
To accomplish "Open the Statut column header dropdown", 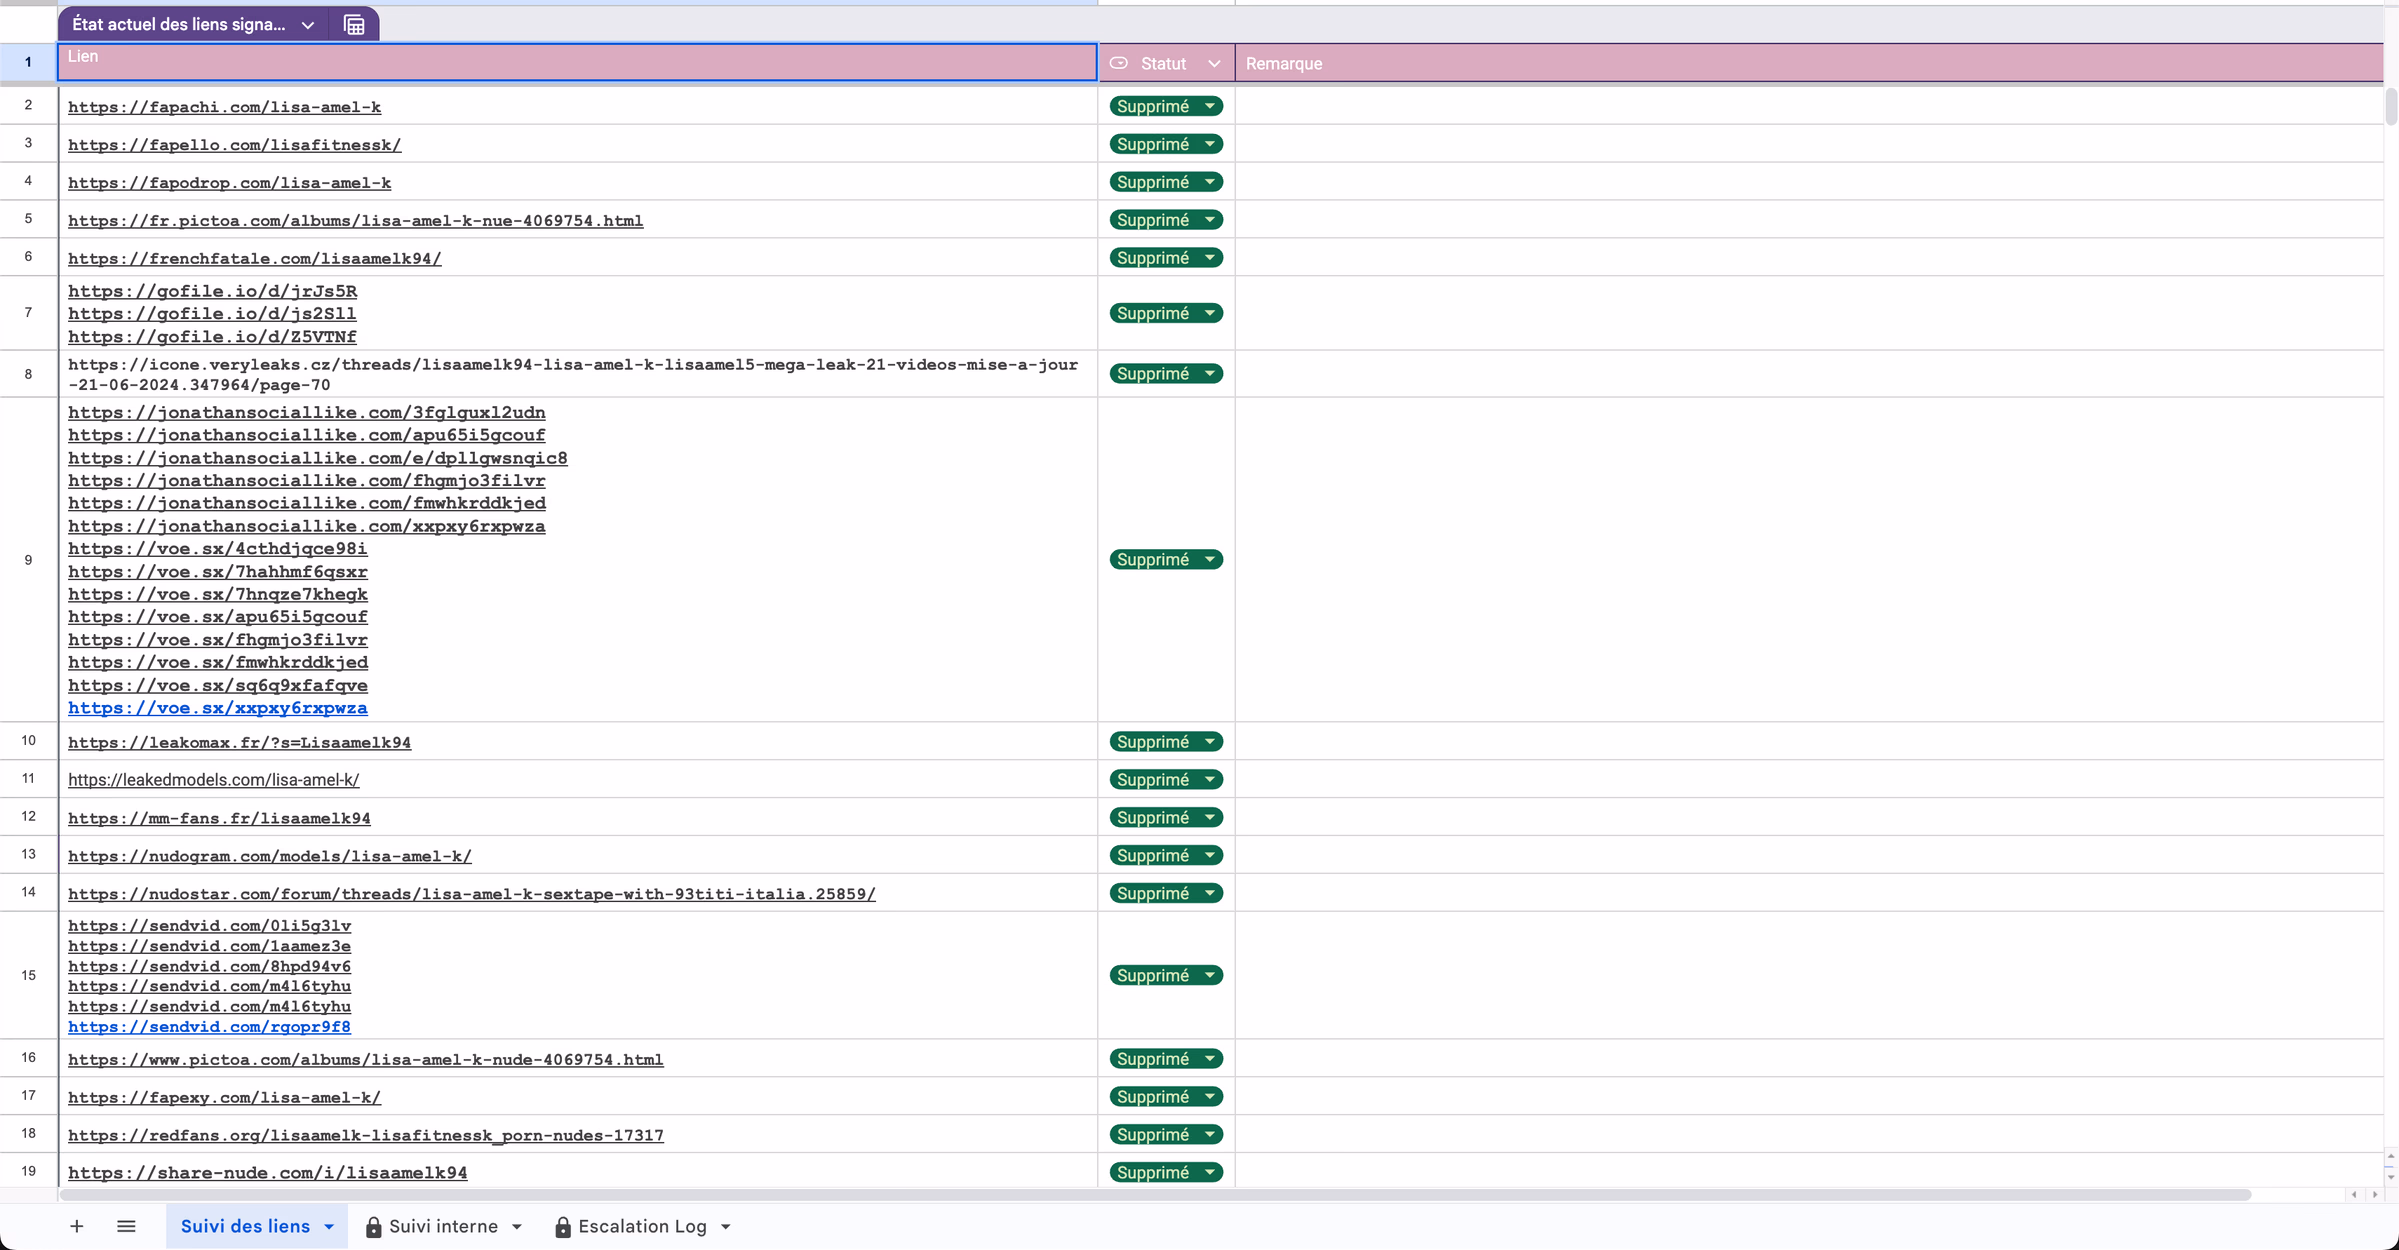I will point(1214,64).
